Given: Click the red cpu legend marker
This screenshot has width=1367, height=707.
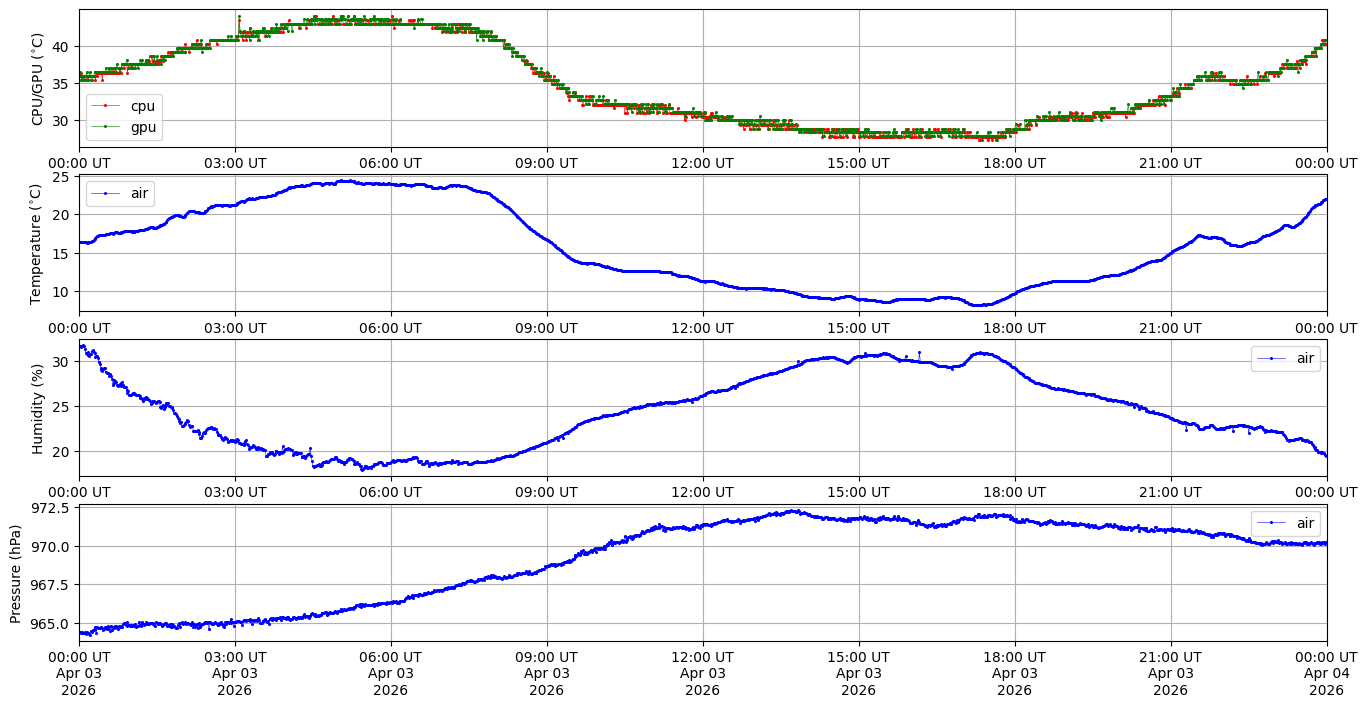Looking at the screenshot, I should click(105, 106).
